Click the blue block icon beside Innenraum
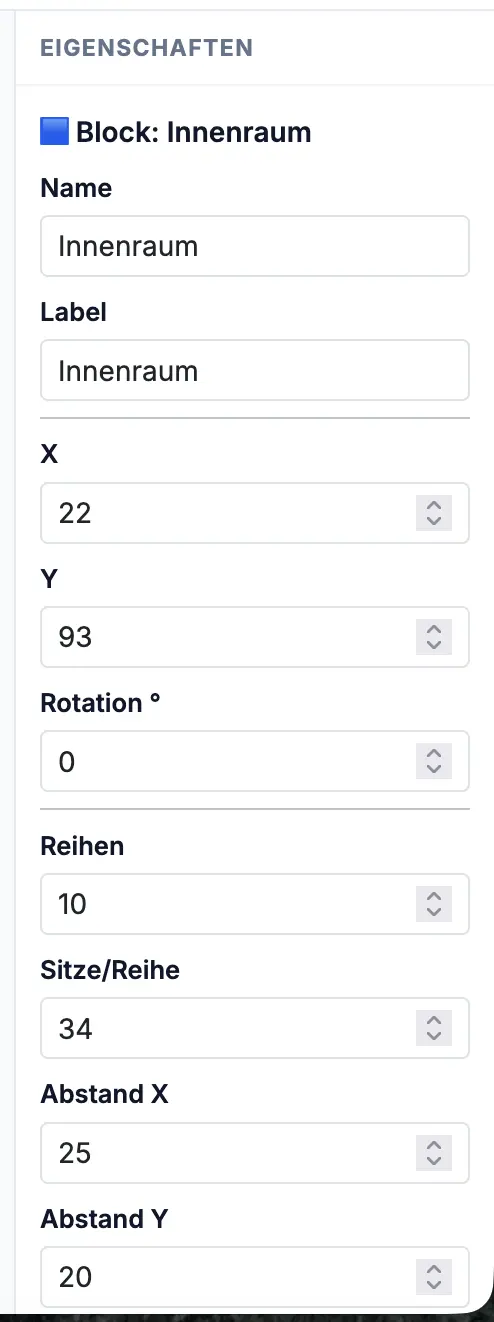Screen dimensions: 494x1322 55,131
